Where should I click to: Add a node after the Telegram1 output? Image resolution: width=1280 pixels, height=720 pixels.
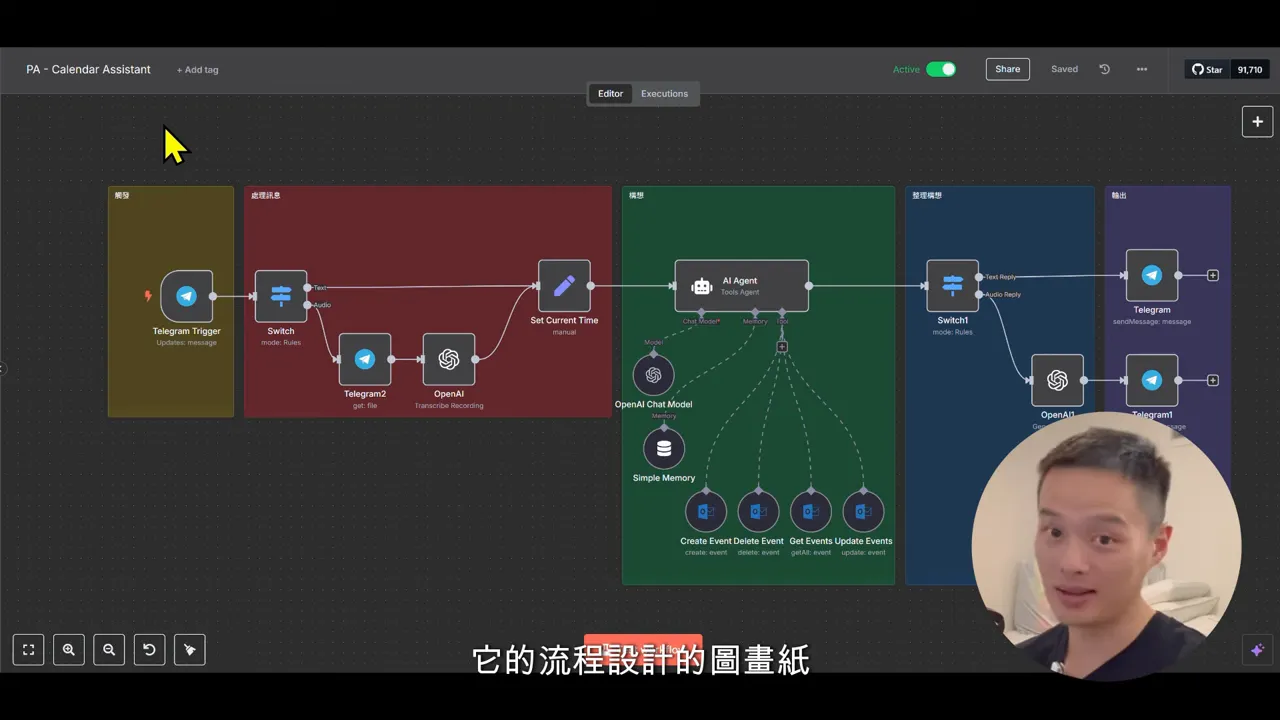1213,380
